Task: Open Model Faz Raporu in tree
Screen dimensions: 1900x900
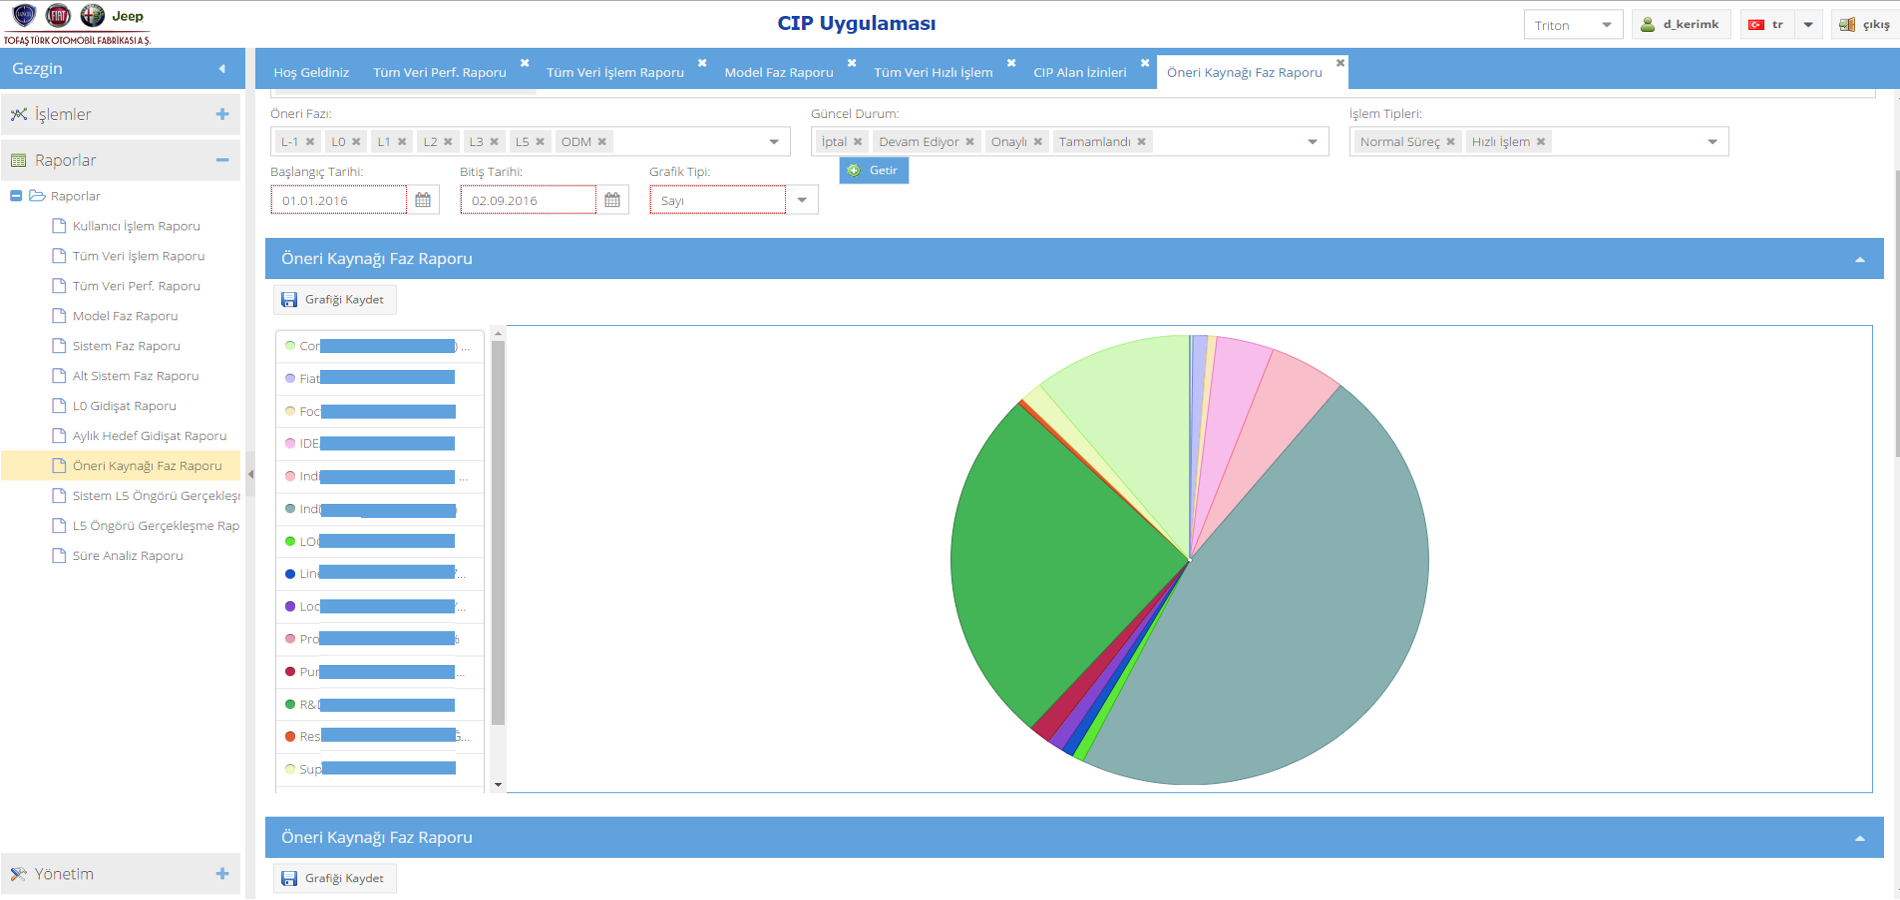Action: pos(125,316)
